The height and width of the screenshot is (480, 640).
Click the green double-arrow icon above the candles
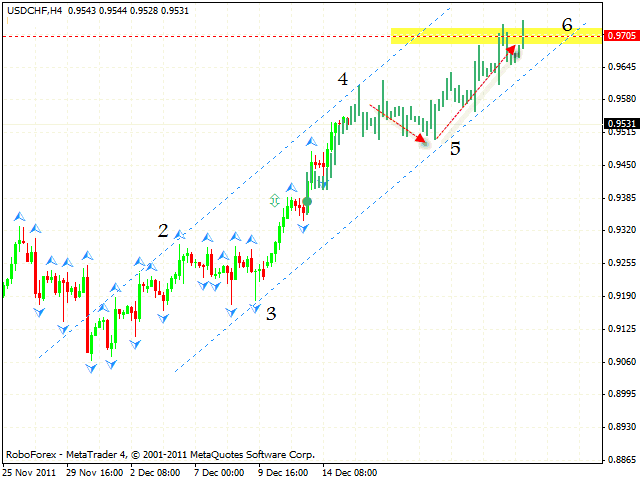276,201
